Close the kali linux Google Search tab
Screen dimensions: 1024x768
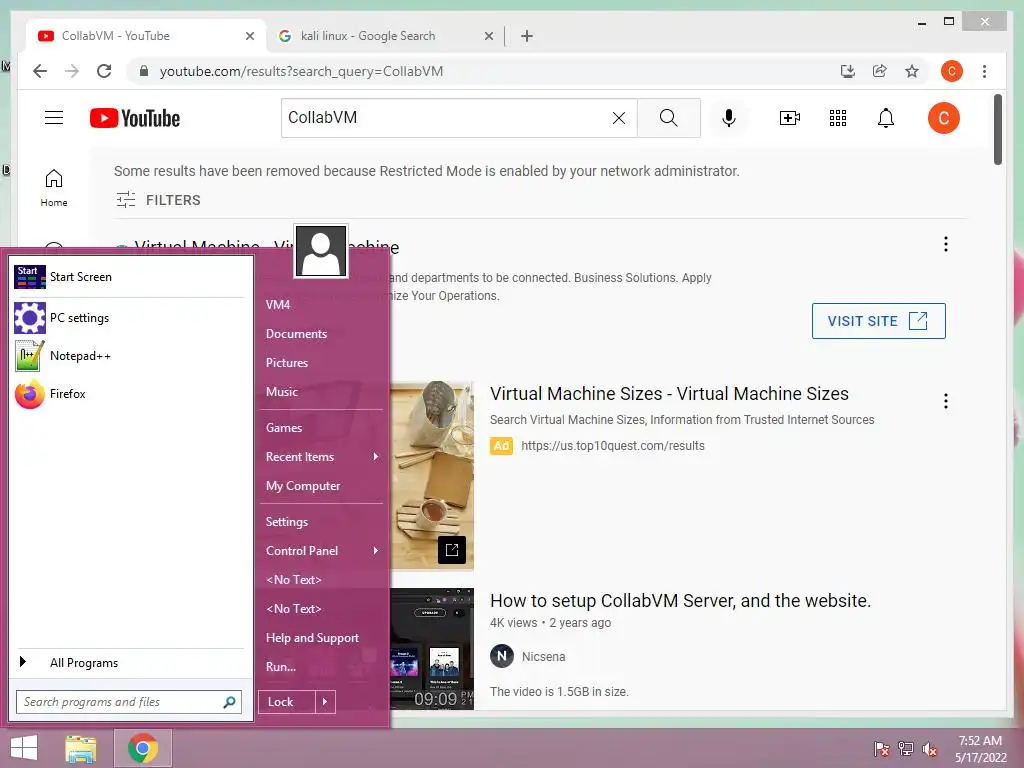click(x=488, y=36)
